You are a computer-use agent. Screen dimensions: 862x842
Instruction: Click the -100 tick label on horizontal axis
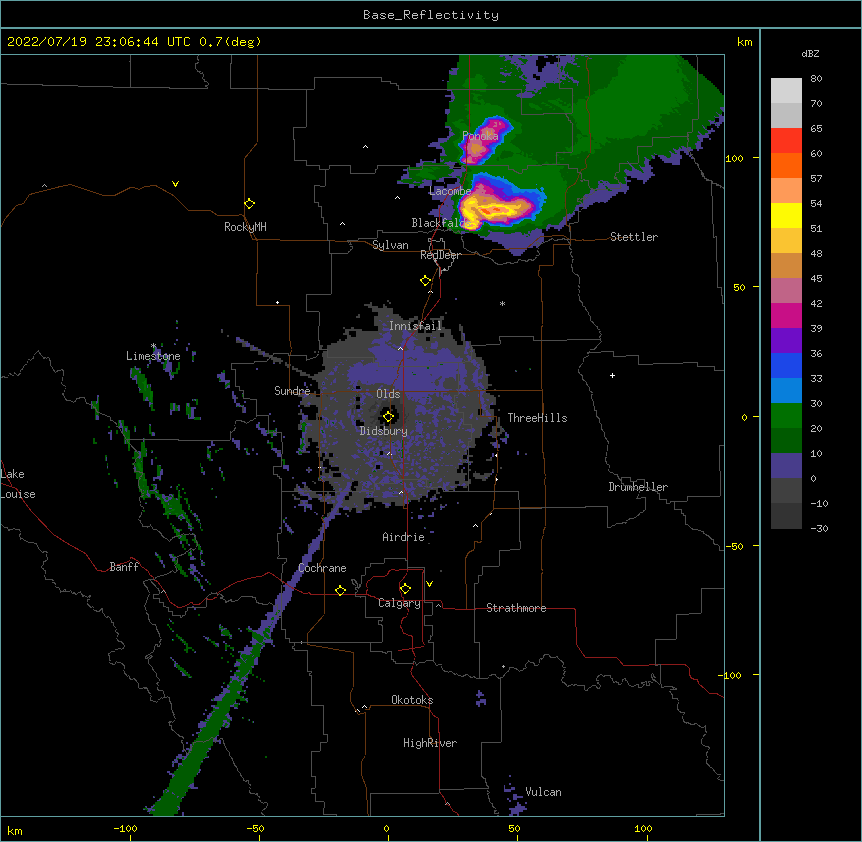(125, 828)
